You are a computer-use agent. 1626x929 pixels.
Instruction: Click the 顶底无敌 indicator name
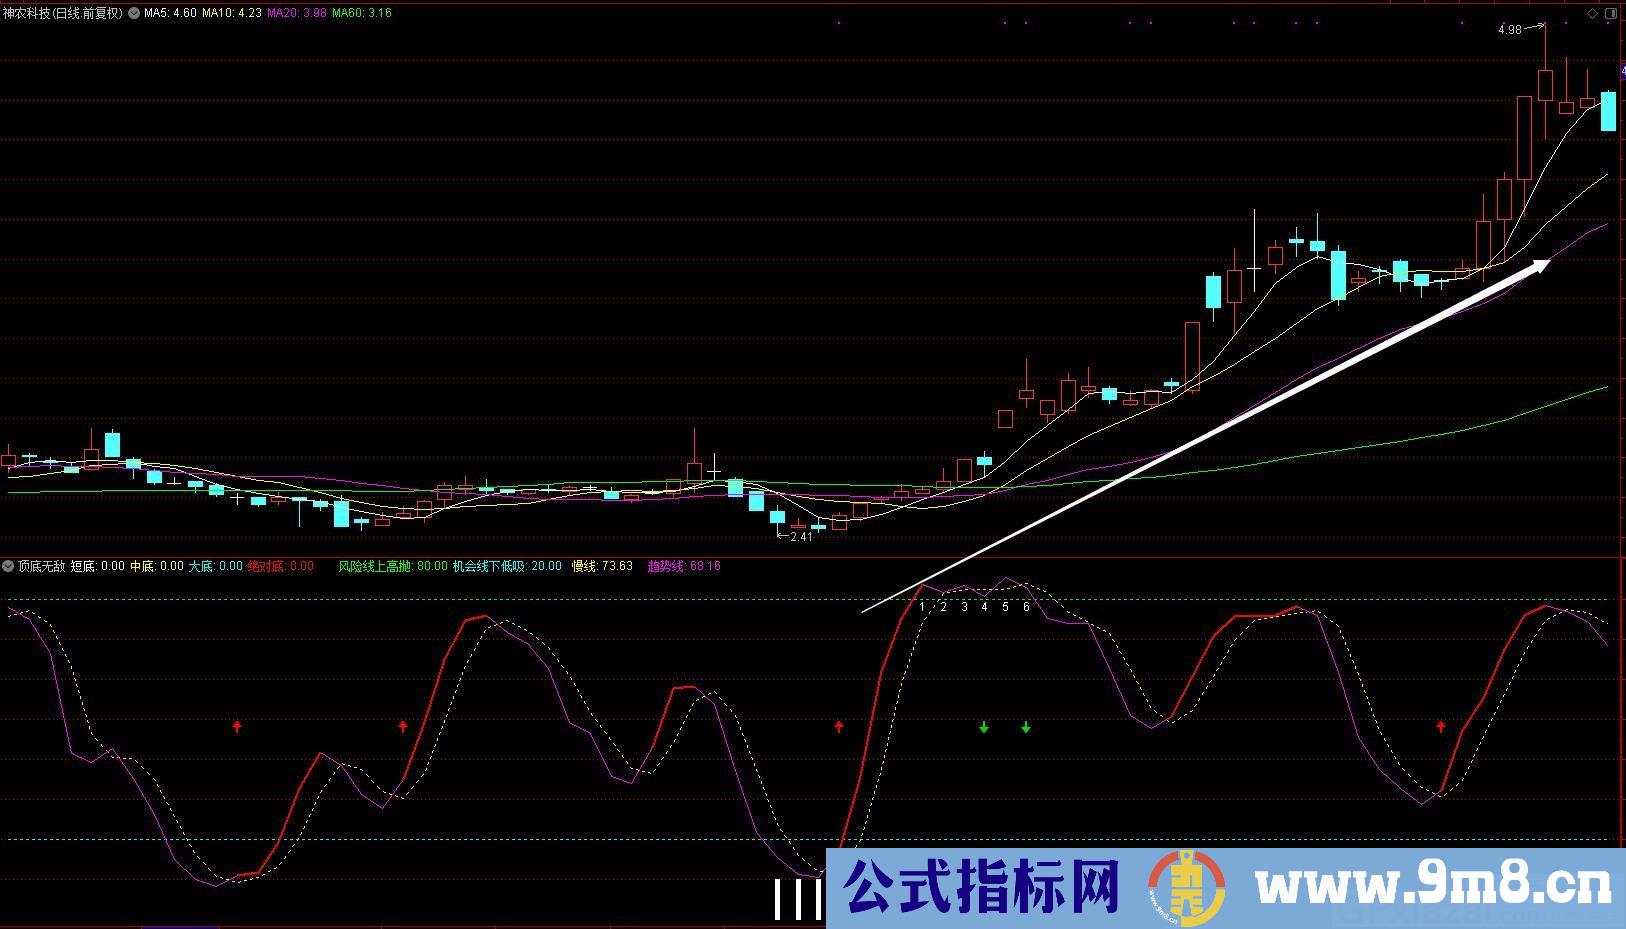click(x=41, y=566)
